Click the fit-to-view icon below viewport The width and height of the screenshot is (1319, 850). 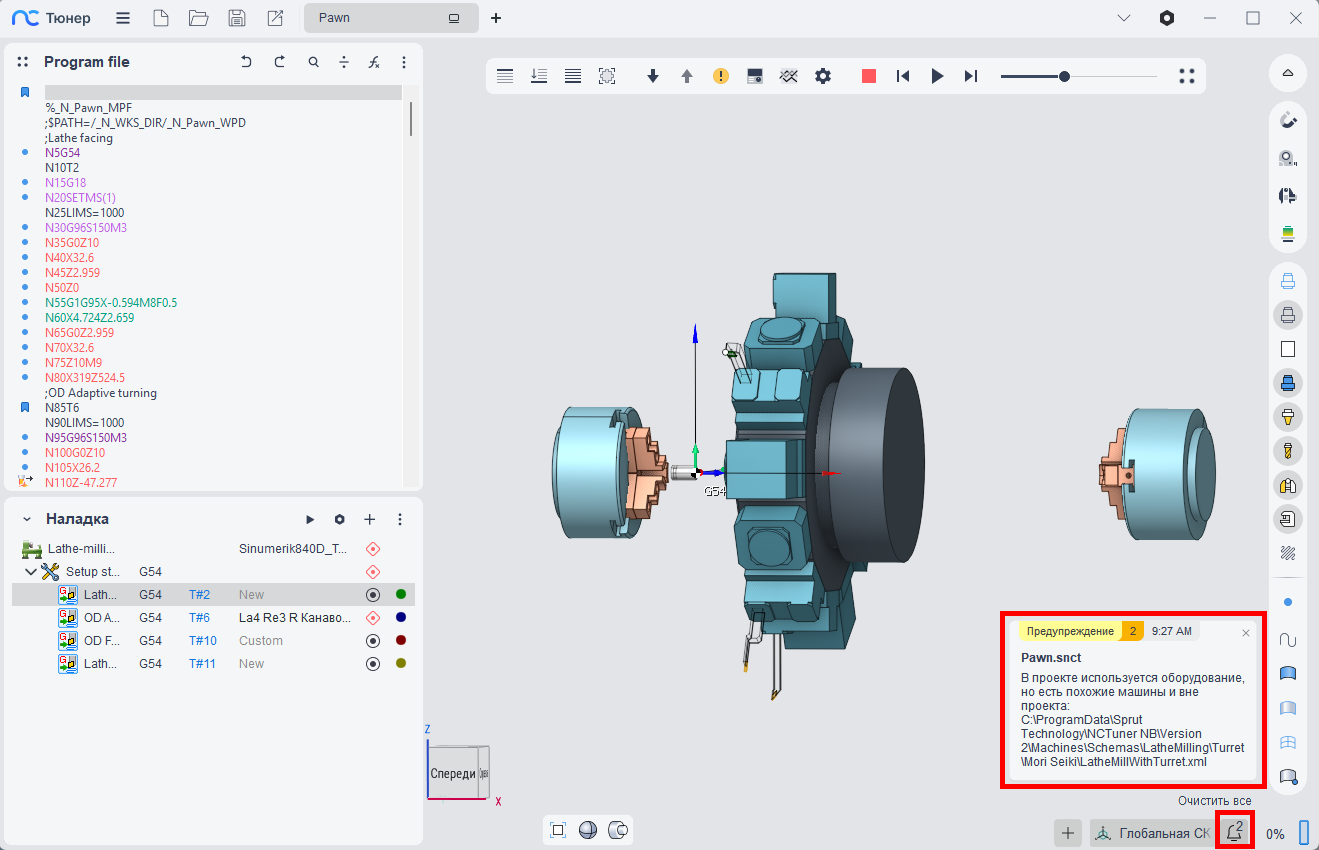click(558, 830)
